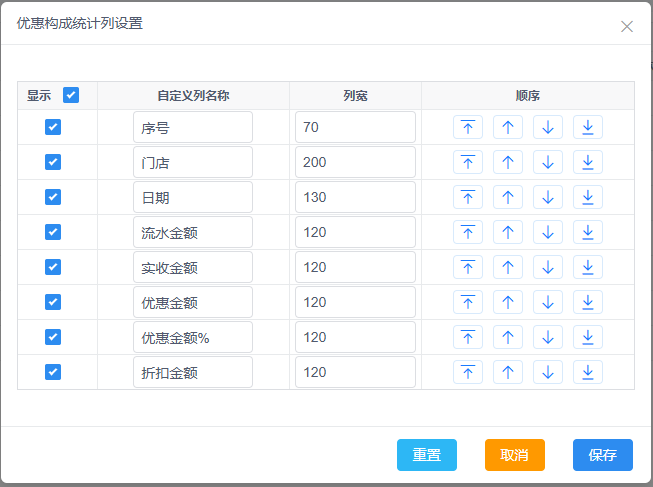
Task: Edit the 折扣金额 row width field
Action: coord(355,372)
